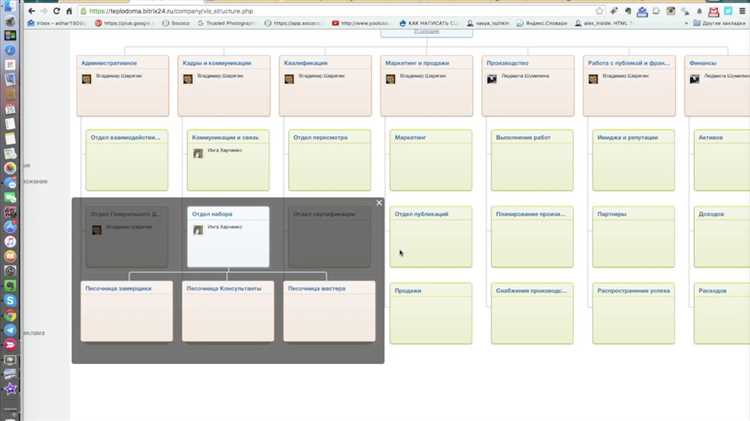
Task: Go back in browser history
Action: 32,11
